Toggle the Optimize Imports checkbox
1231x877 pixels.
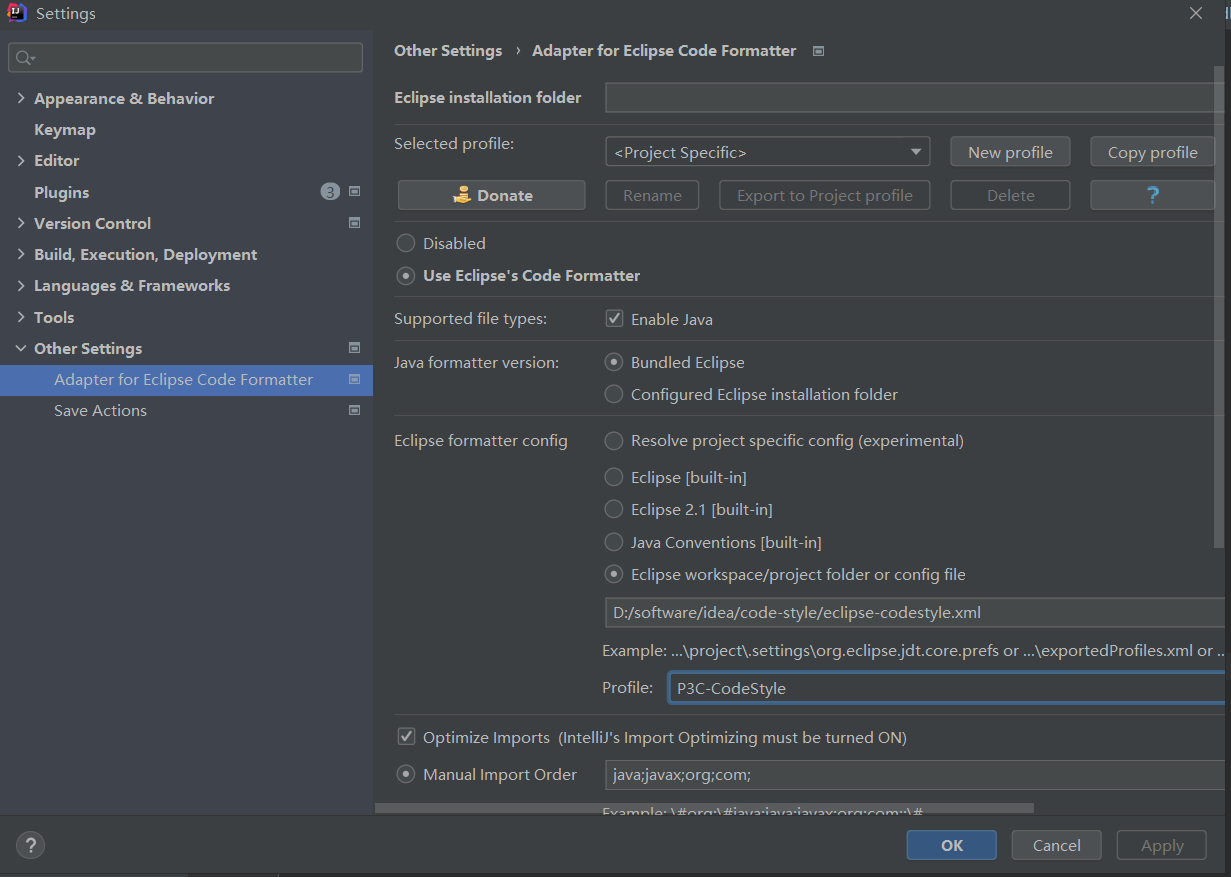406,737
